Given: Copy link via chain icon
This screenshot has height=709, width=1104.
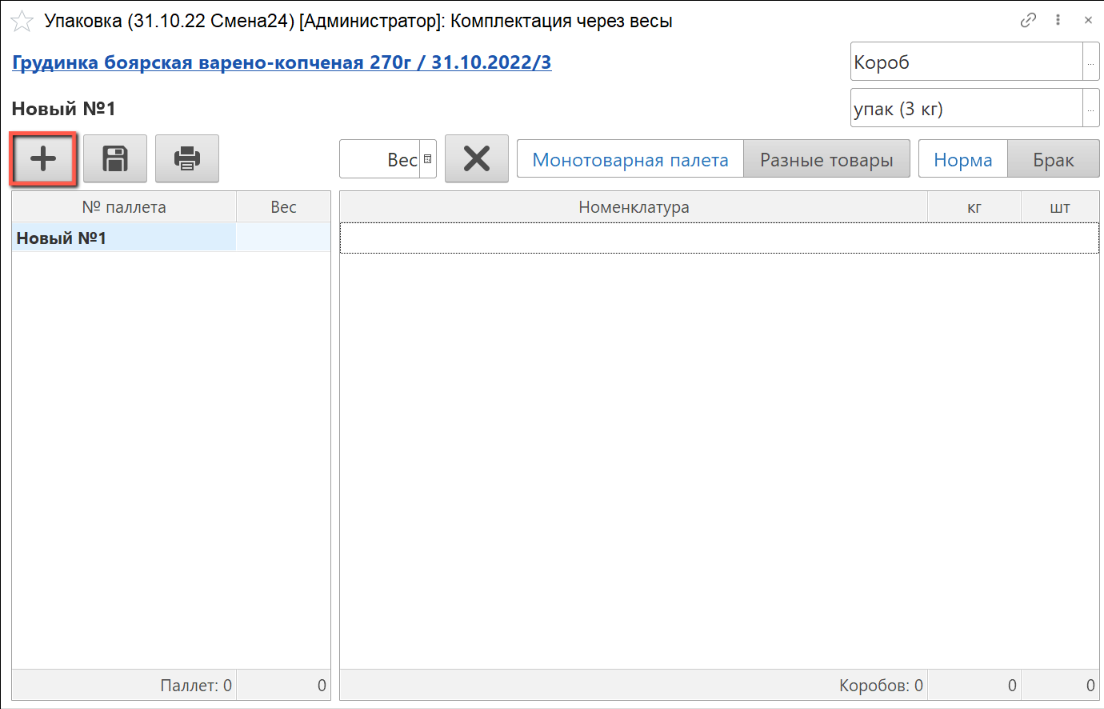Looking at the screenshot, I should (1027, 20).
